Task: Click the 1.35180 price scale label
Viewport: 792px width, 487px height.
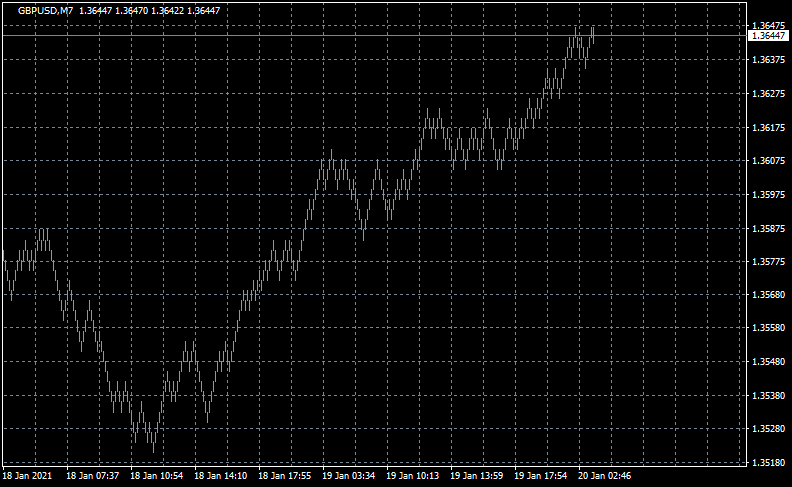Action: click(768, 463)
